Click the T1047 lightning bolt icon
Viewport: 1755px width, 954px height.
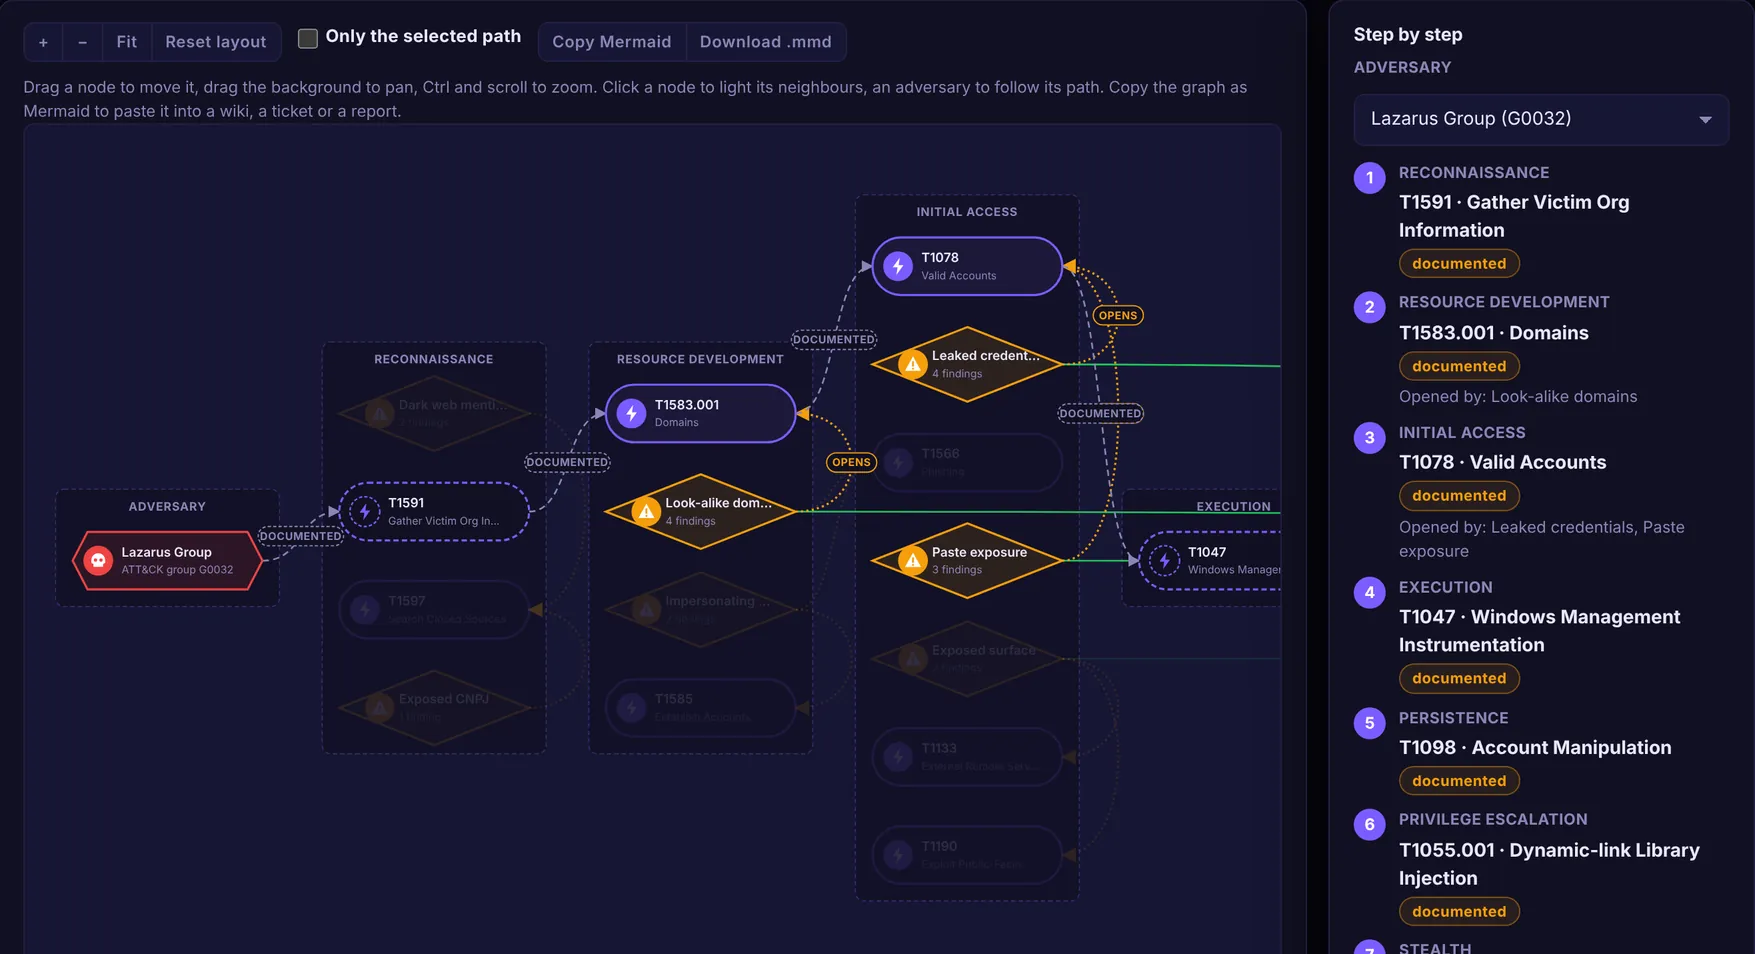pos(1164,560)
